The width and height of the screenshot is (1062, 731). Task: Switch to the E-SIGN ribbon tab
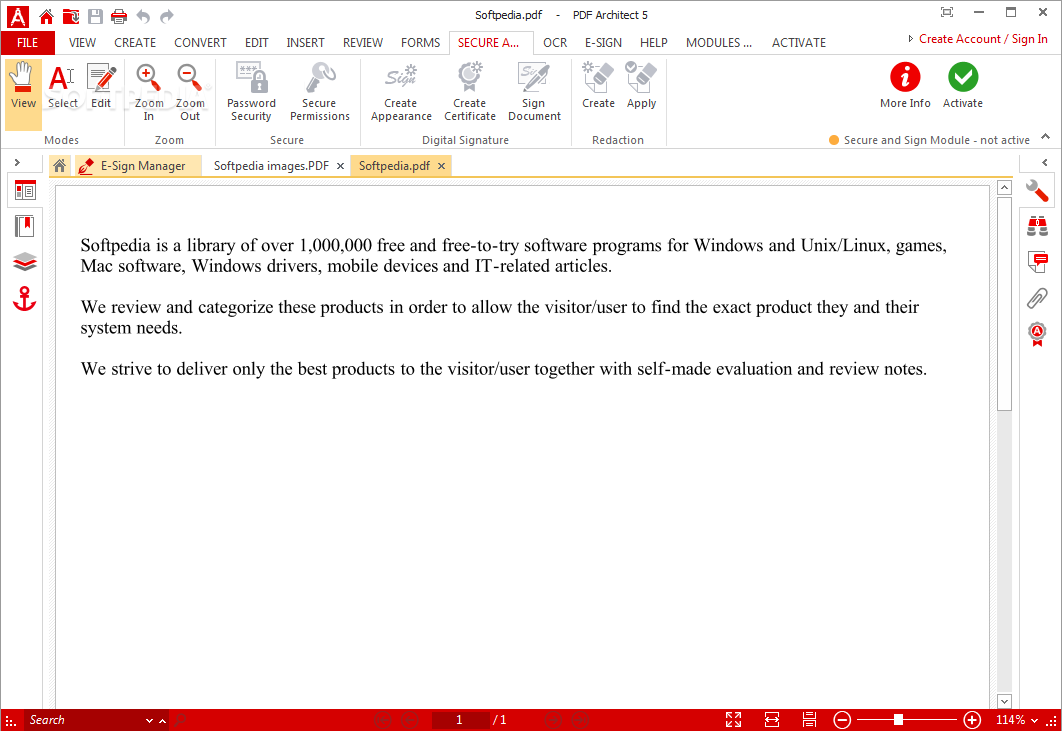603,43
